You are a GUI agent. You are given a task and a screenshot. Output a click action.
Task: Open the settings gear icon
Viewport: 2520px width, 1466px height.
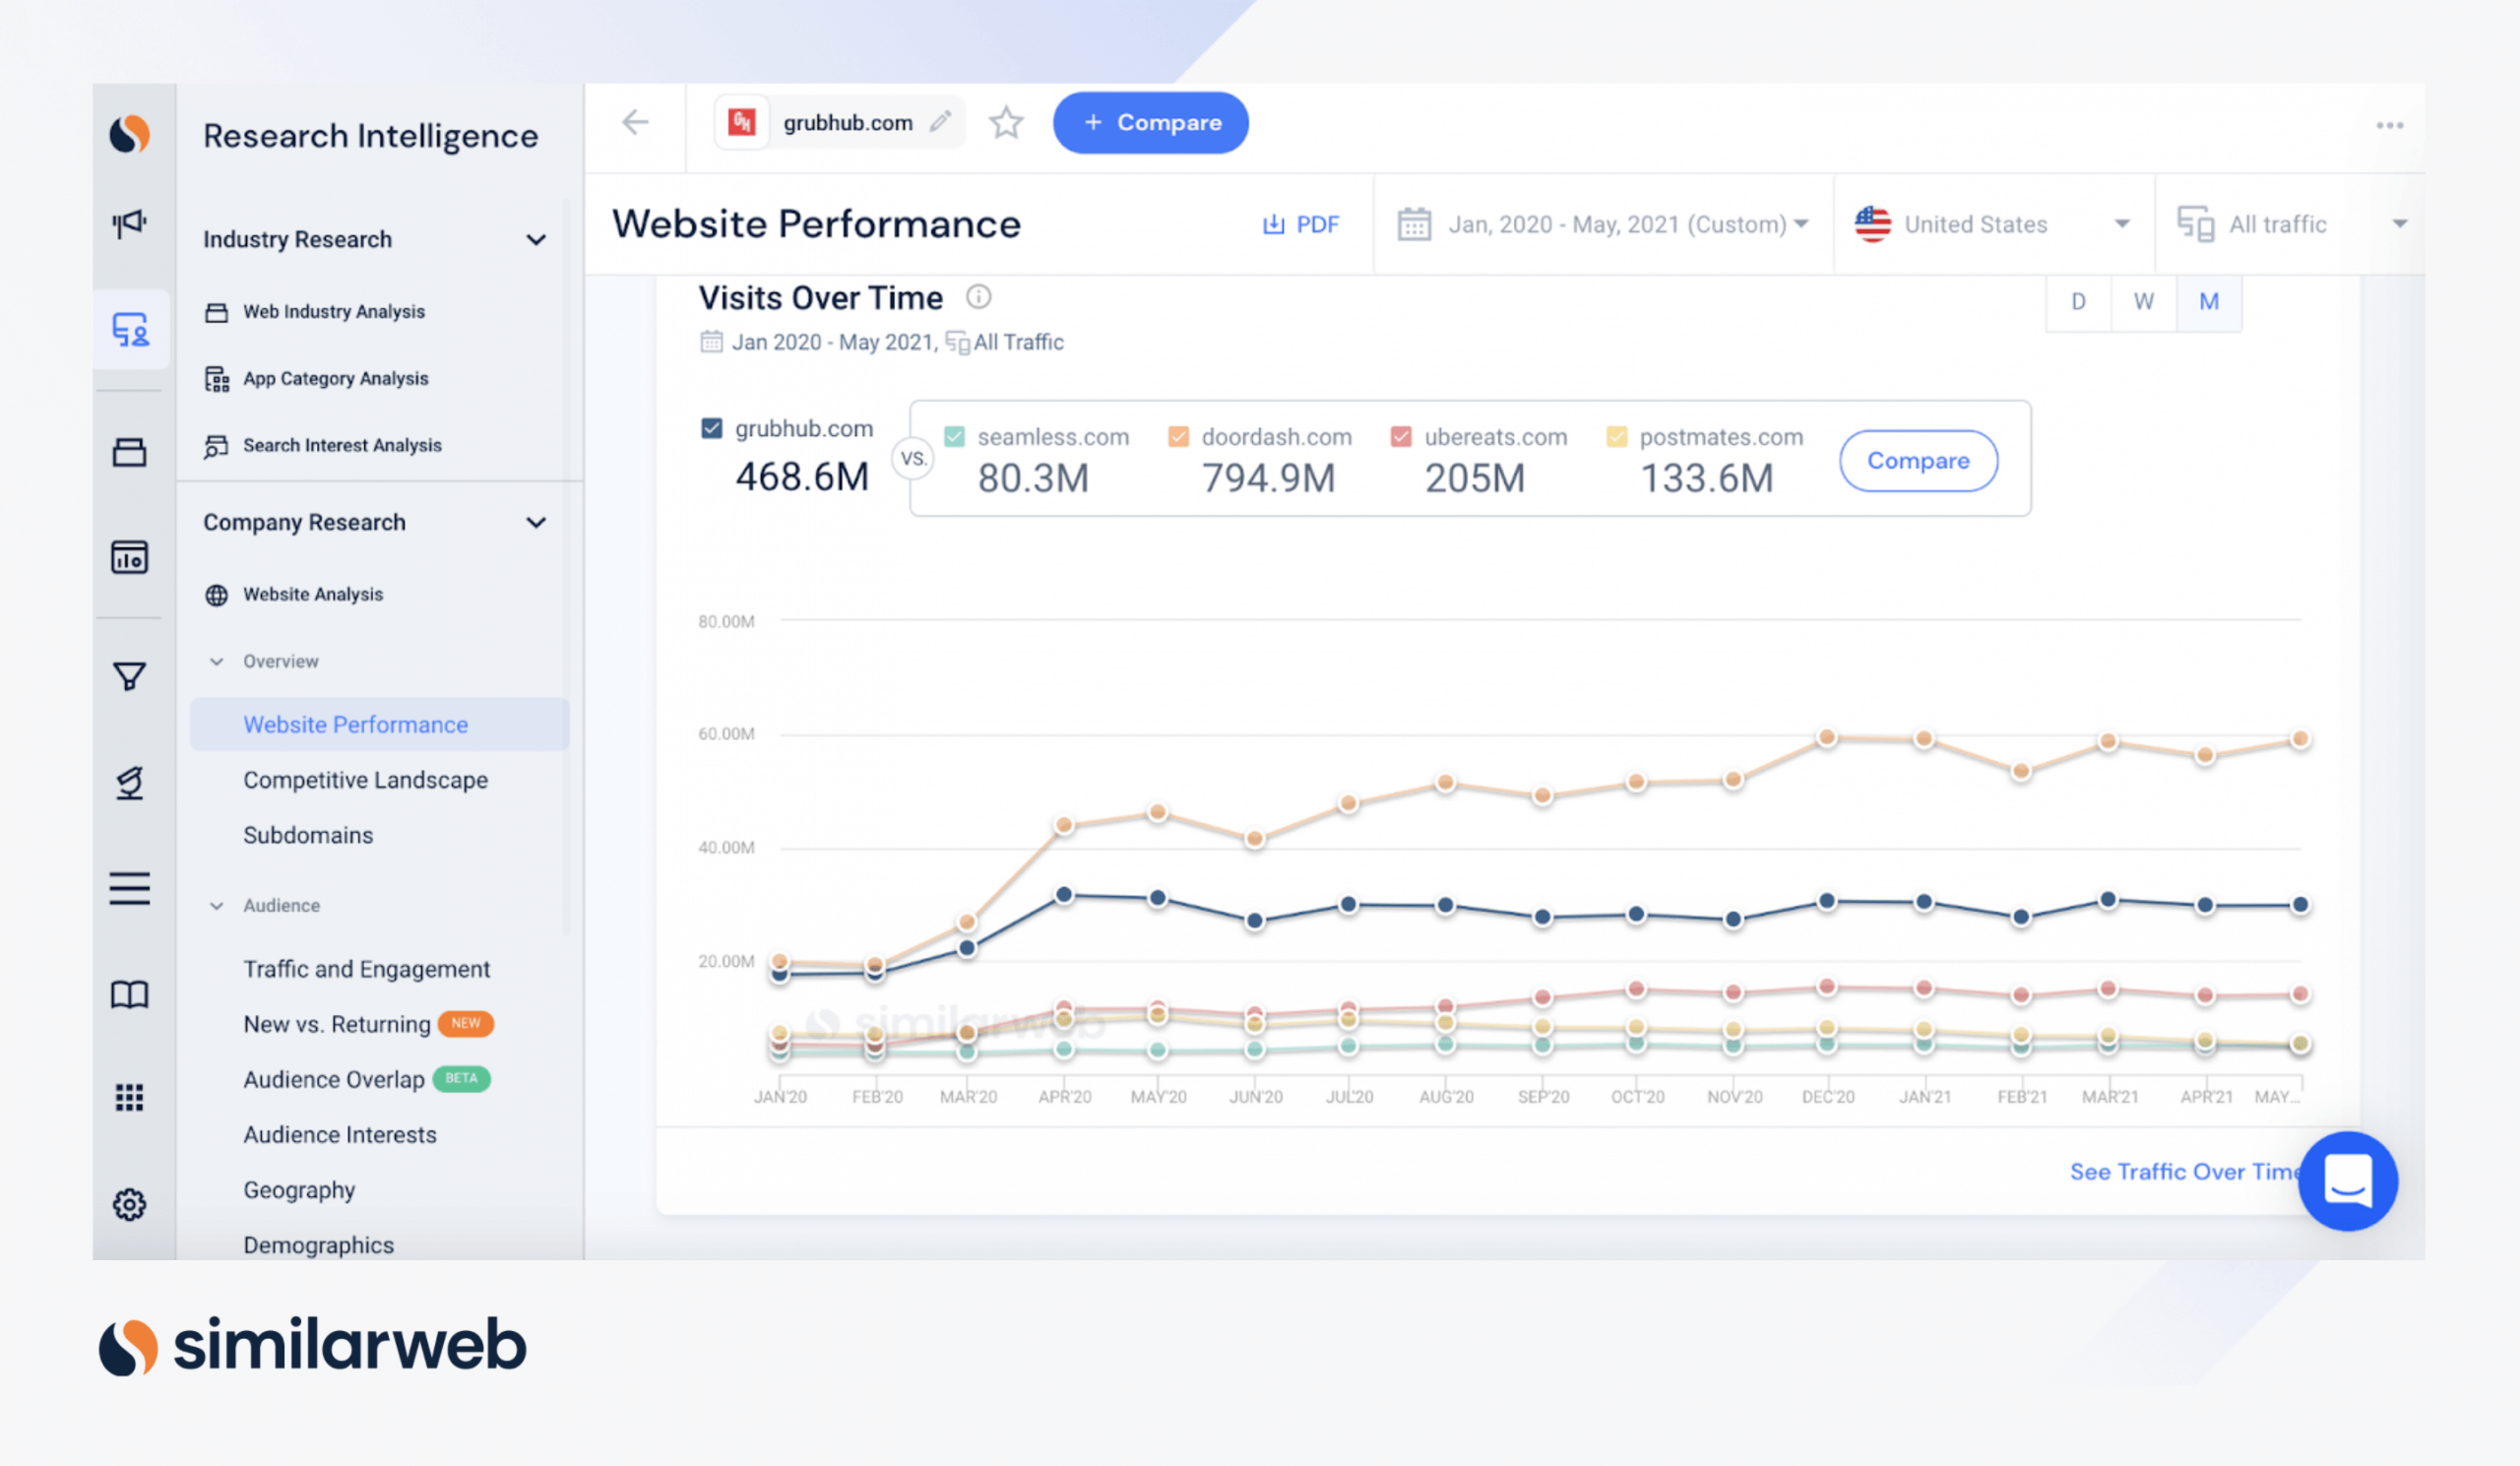coord(129,1204)
